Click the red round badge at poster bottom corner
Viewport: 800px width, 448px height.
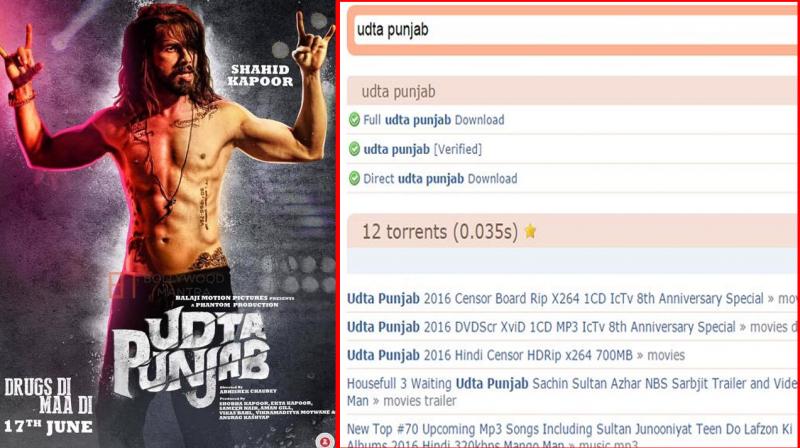[x=324, y=440]
